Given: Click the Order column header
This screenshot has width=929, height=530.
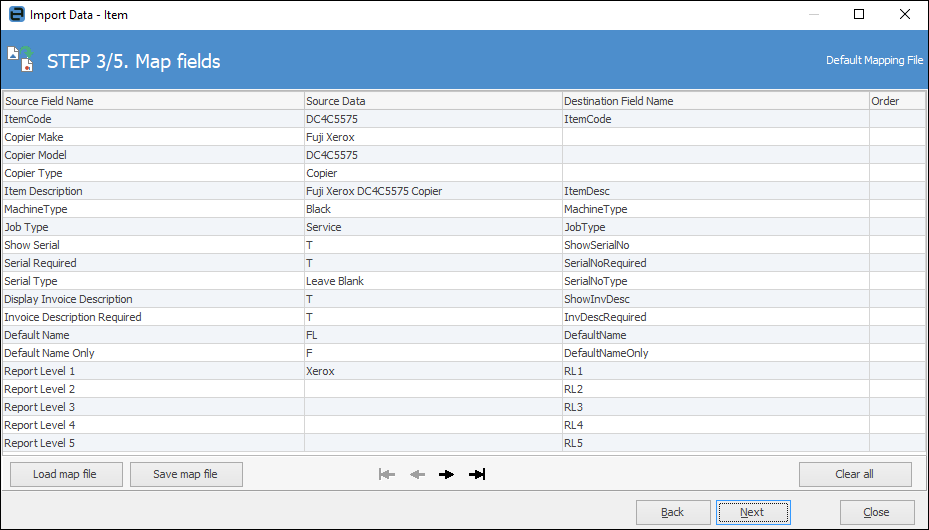Looking at the screenshot, I should pyautogui.click(x=897, y=101).
